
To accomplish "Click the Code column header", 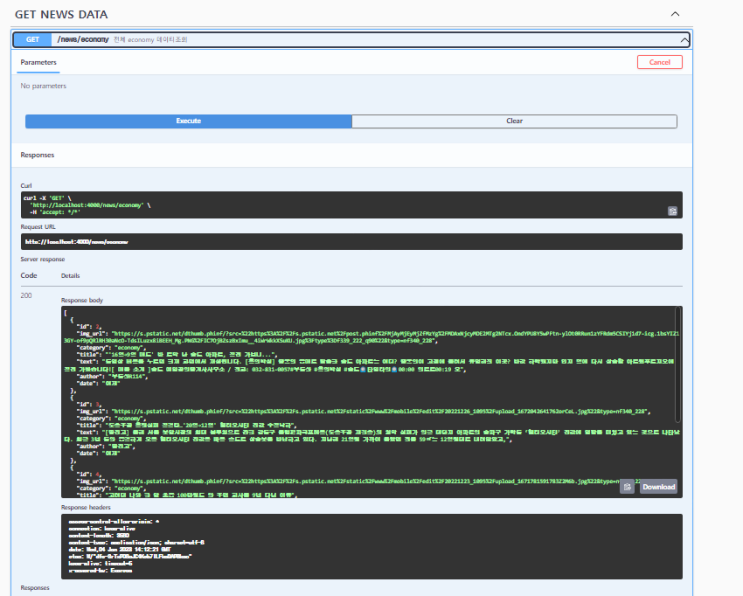I will 28,275.
